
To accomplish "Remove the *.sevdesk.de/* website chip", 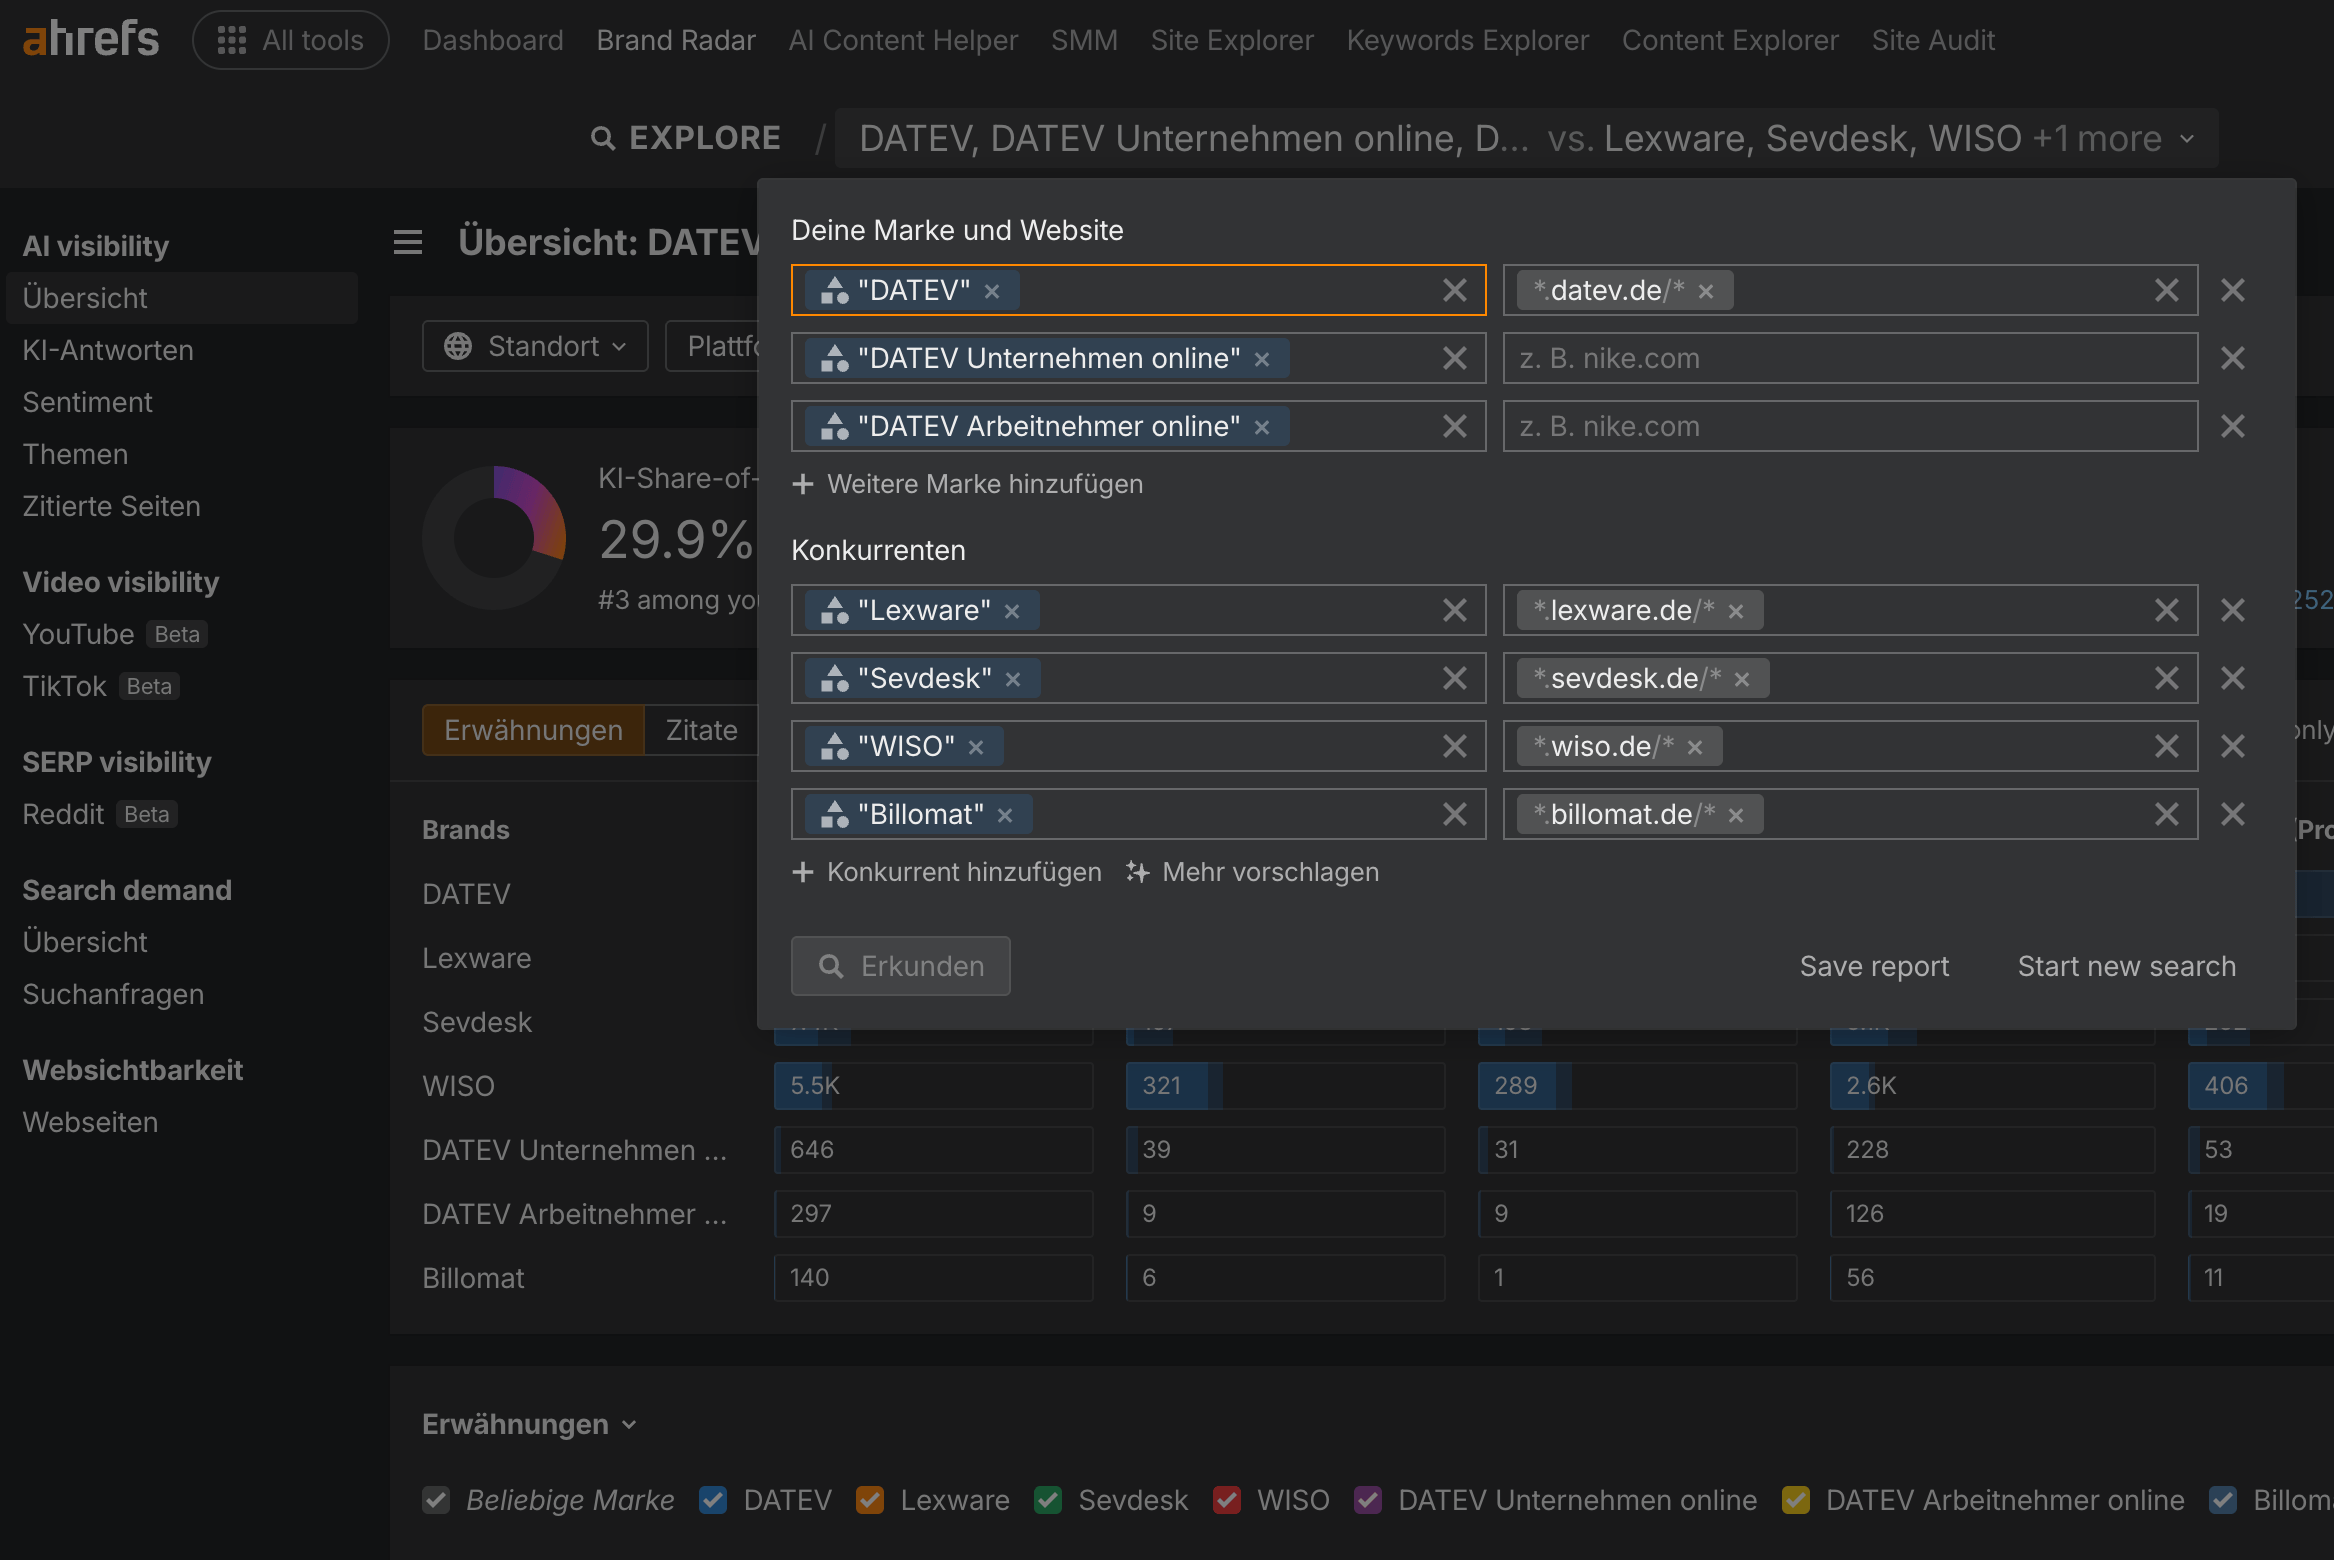I will pos(1742,679).
